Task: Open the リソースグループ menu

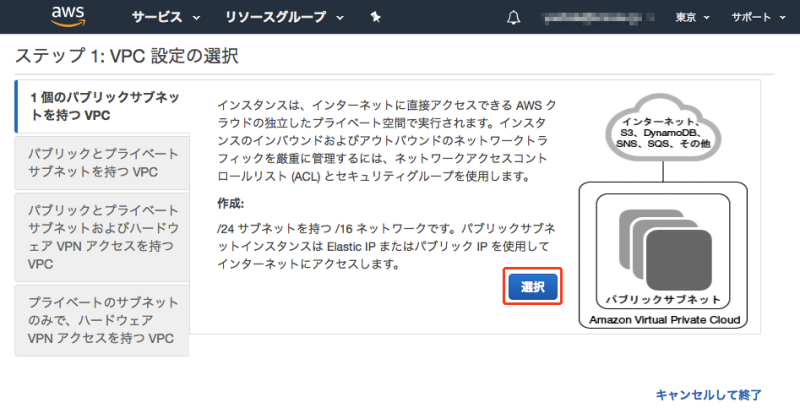Action: tap(285, 17)
